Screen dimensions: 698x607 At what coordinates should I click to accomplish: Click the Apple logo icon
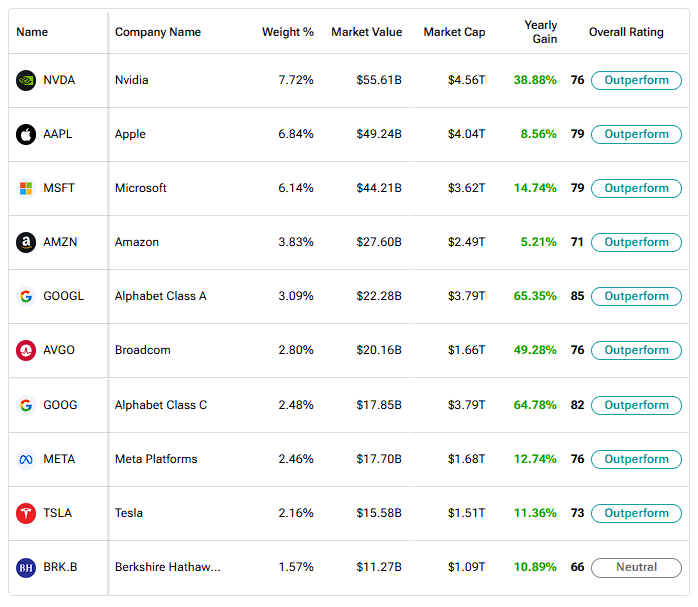pyautogui.click(x=26, y=134)
